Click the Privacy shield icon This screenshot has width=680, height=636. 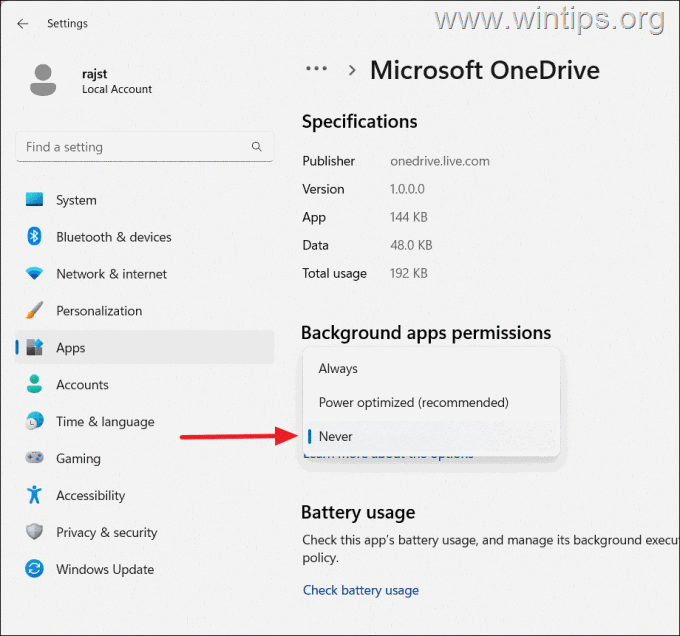[x=34, y=532]
